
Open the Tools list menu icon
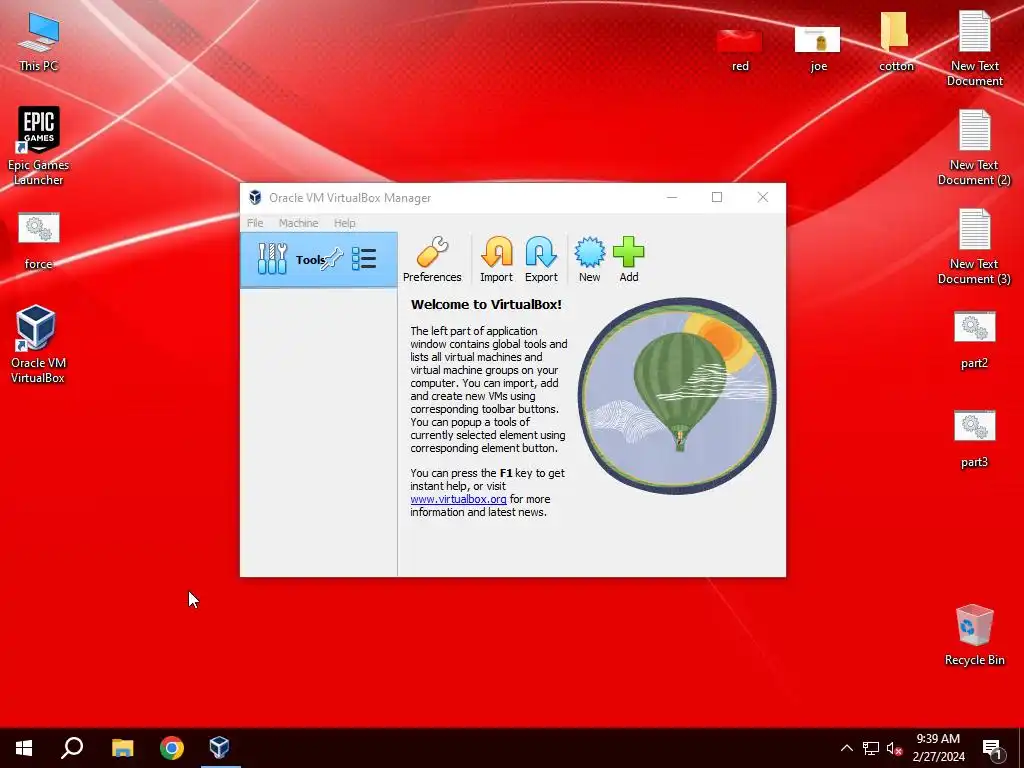[x=364, y=259]
